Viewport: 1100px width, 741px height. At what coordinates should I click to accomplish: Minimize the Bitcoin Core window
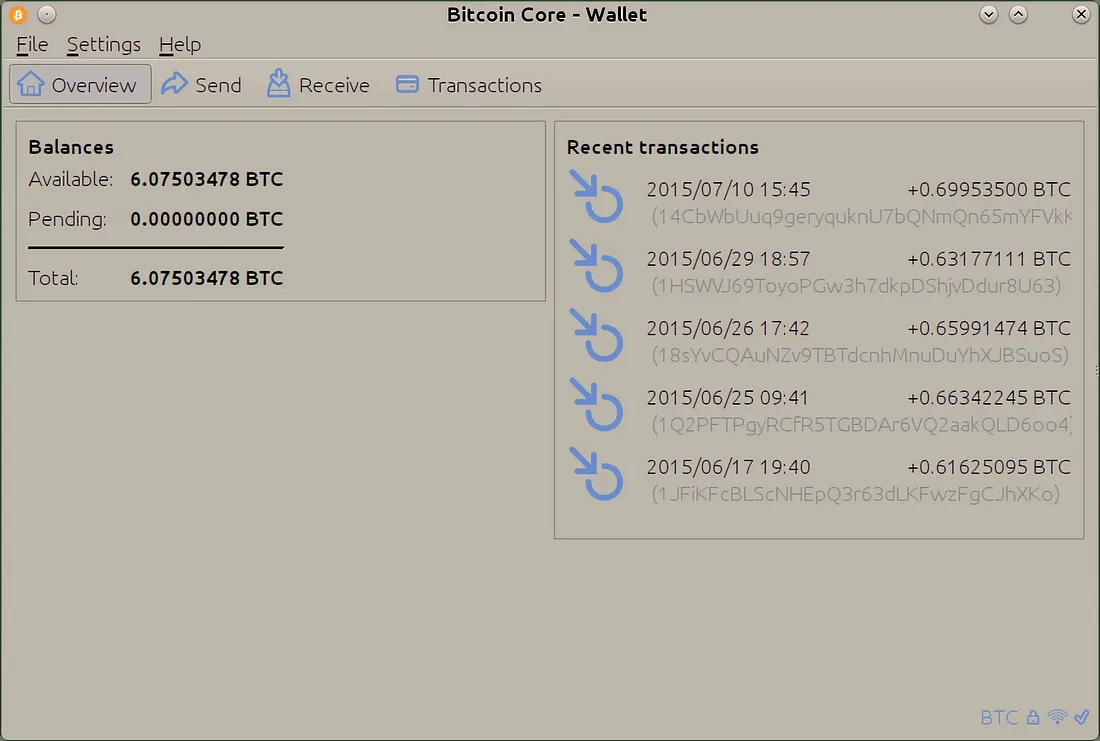pos(988,14)
